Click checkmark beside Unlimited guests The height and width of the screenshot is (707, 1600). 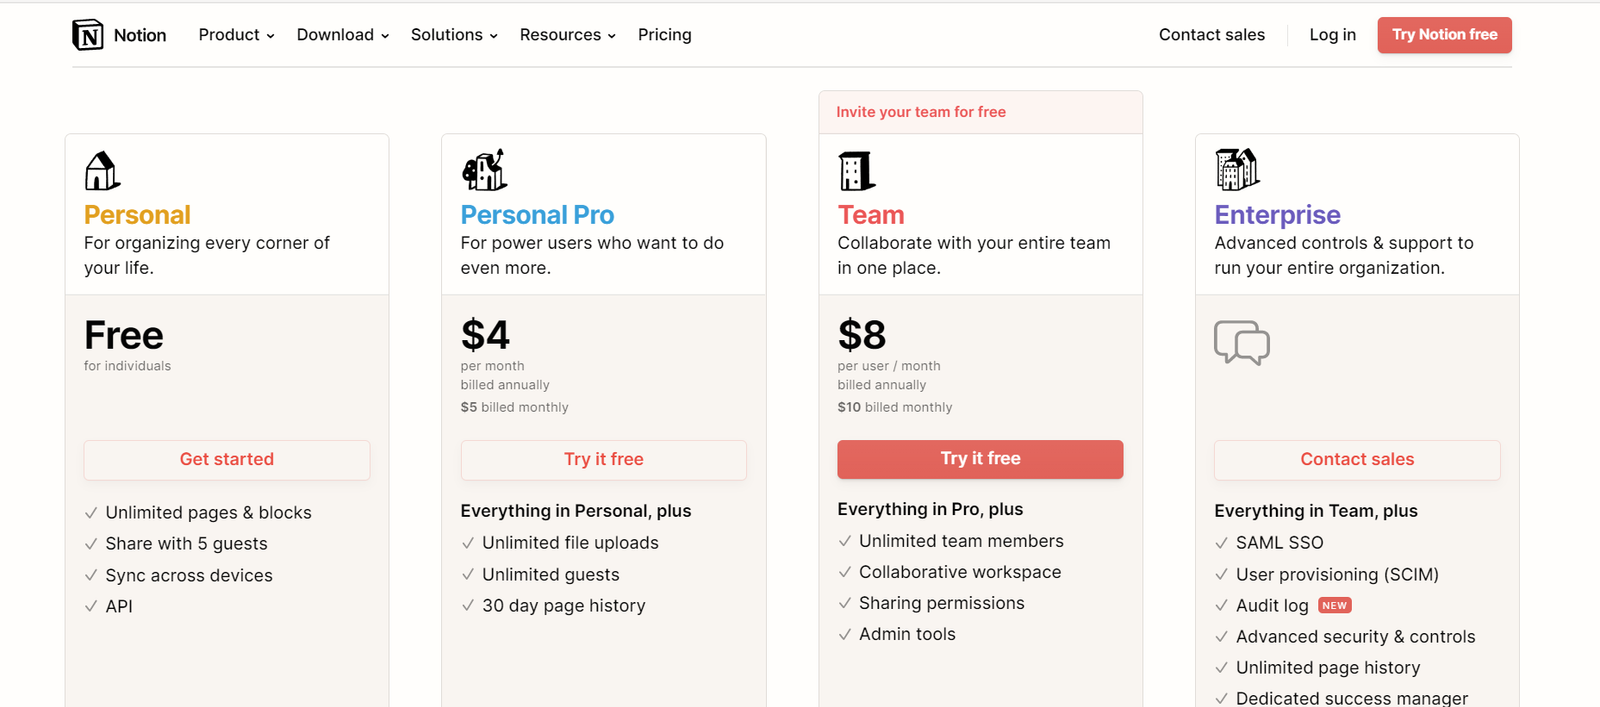click(x=468, y=575)
